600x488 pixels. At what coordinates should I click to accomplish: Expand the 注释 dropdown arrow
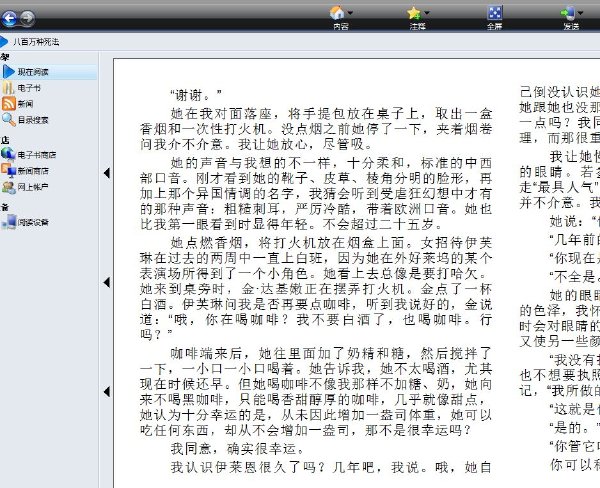427,13
